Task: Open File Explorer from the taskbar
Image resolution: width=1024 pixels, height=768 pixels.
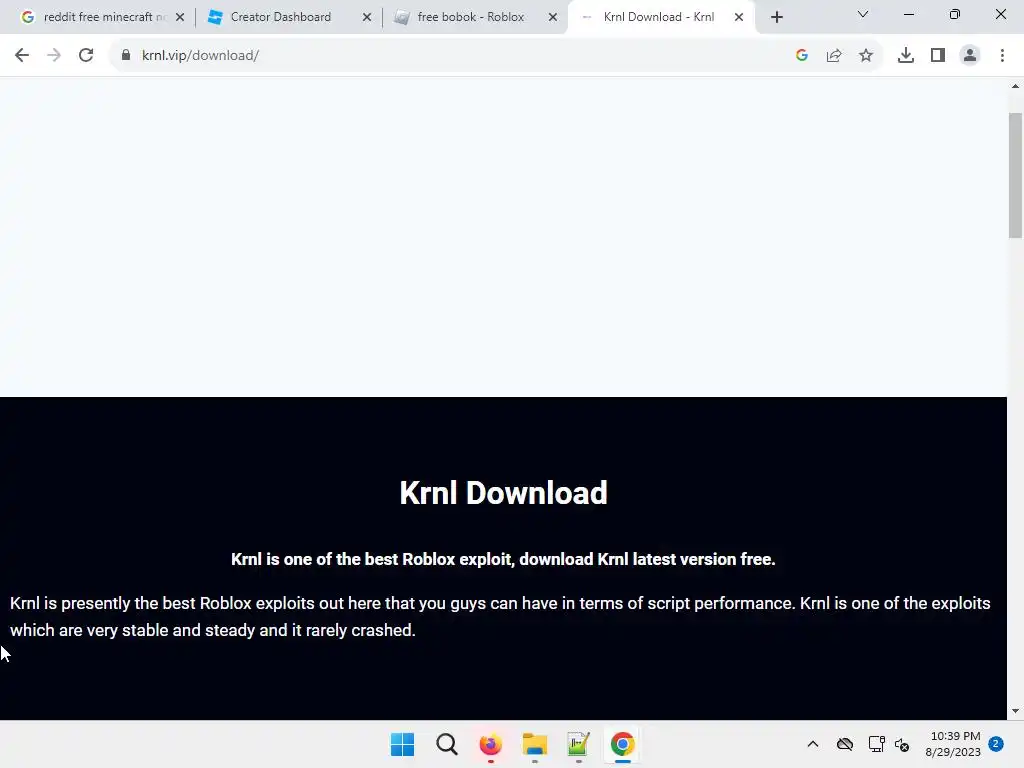Action: (535, 744)
